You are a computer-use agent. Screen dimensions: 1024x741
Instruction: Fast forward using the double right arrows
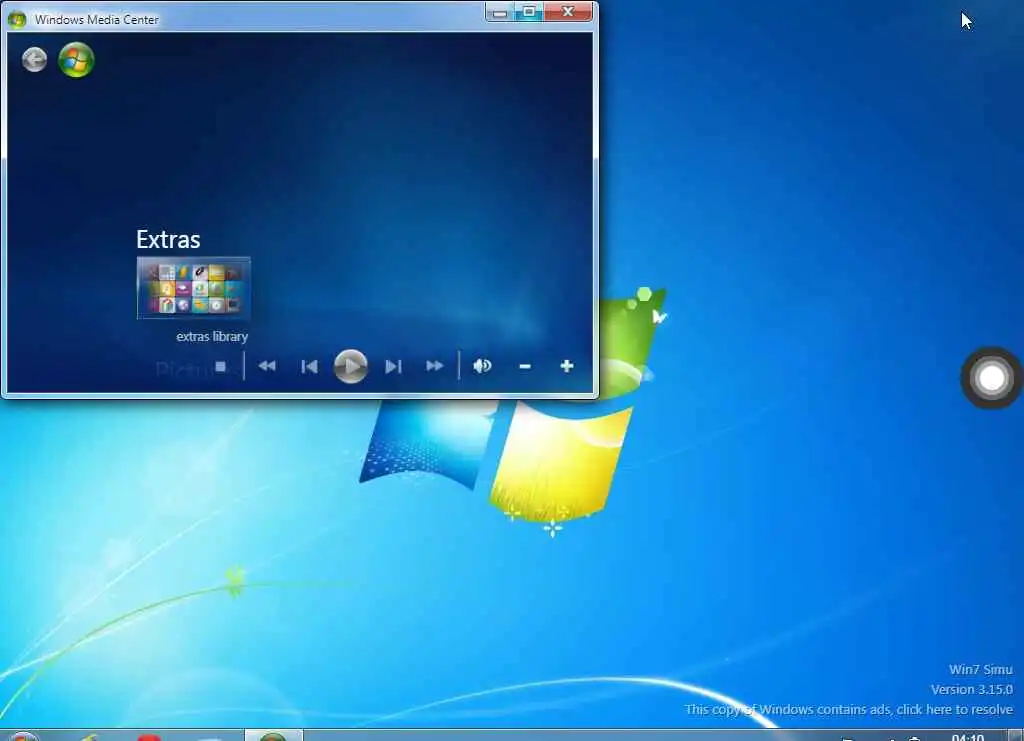434,366
